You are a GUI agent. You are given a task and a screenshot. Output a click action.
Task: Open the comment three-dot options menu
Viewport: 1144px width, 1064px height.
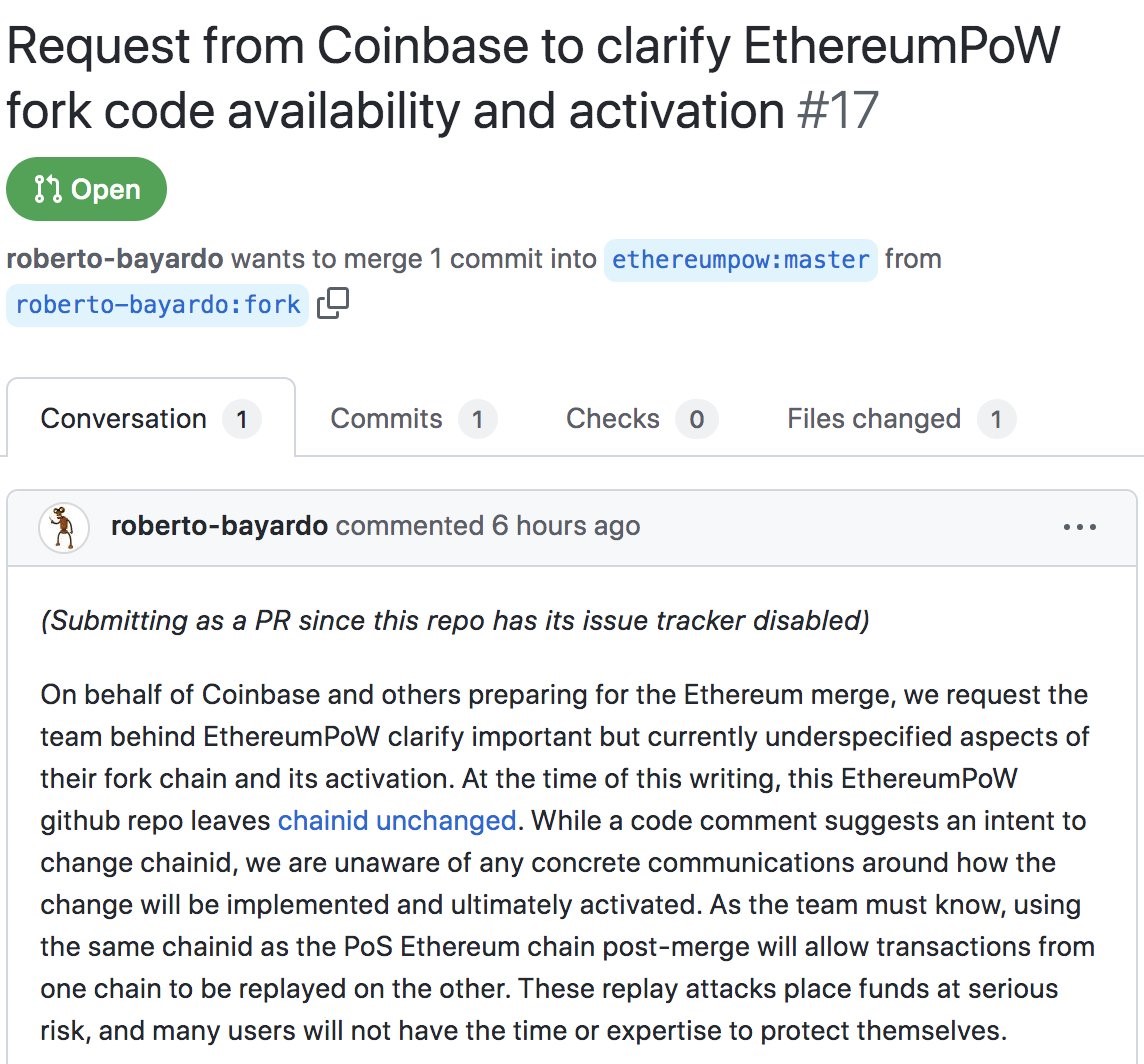pos(1080,527)
